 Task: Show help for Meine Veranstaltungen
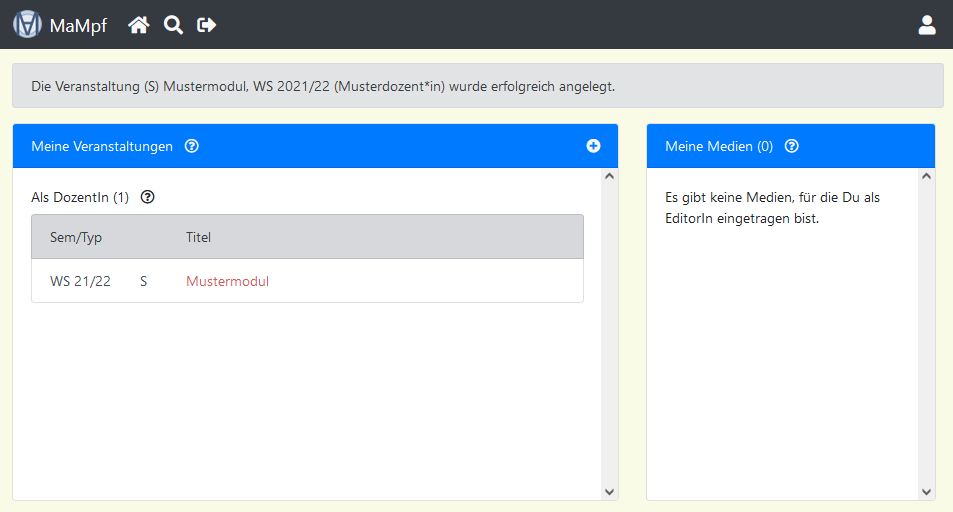click(x=192, y=146)
